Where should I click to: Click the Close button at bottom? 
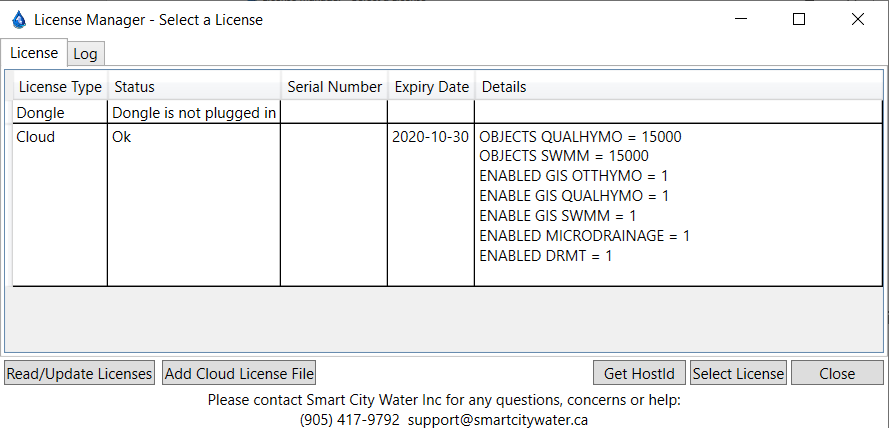837,374
